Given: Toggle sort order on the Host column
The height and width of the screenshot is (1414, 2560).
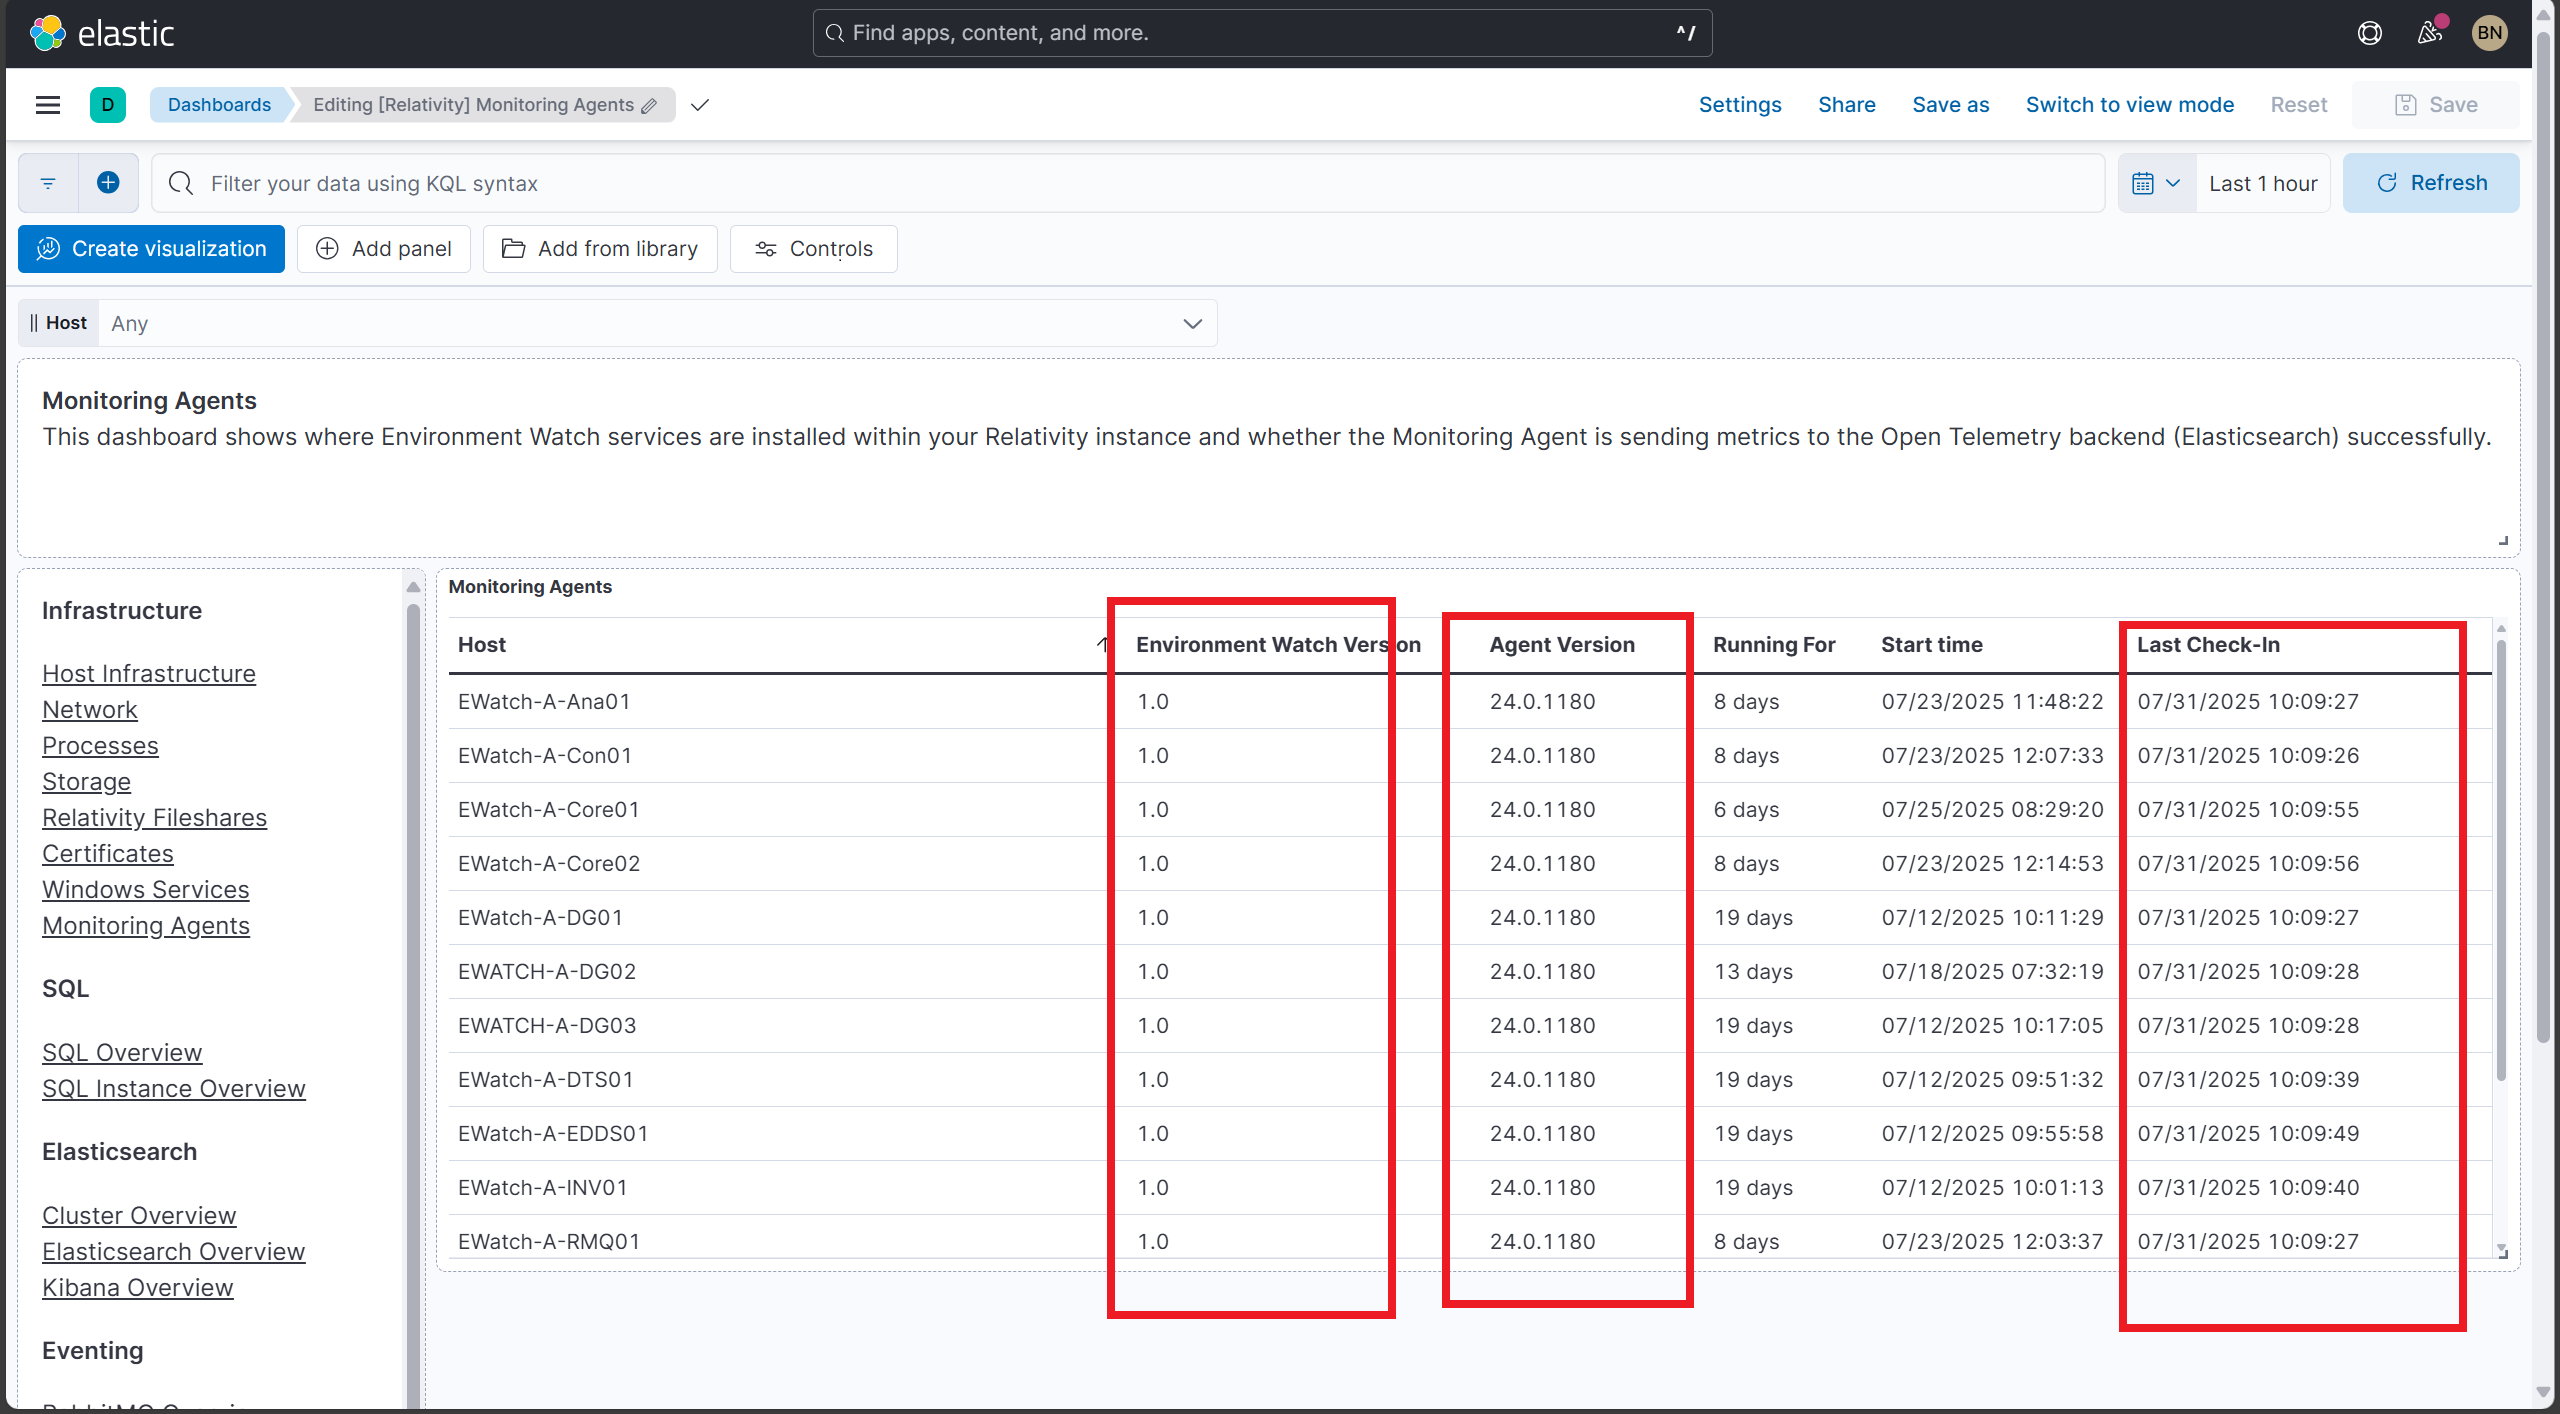Looking at the screenshot, I should pyautogui.click(x=1101, y=644).
